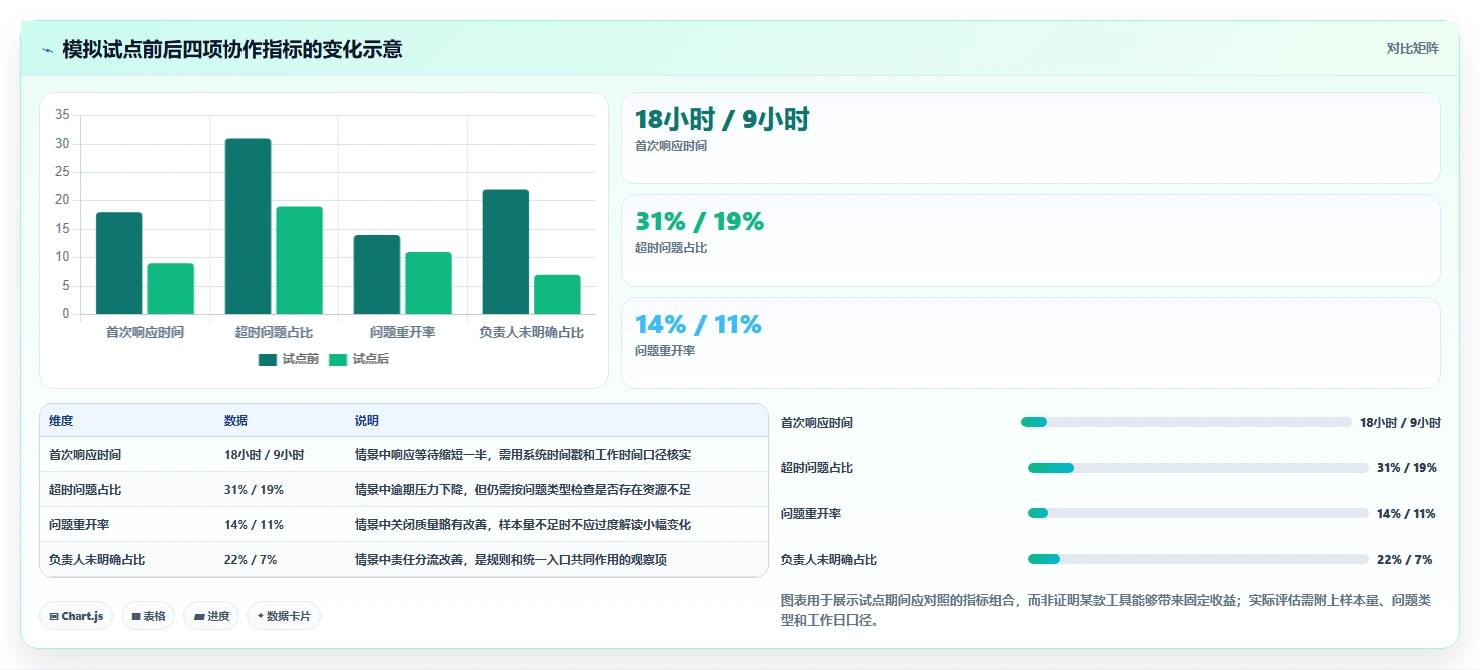Click the 试点后 bar for 负责人未明确占比
Viewport: 1480px width, 670px height.
pyautogui.click(x=557, y=294)
